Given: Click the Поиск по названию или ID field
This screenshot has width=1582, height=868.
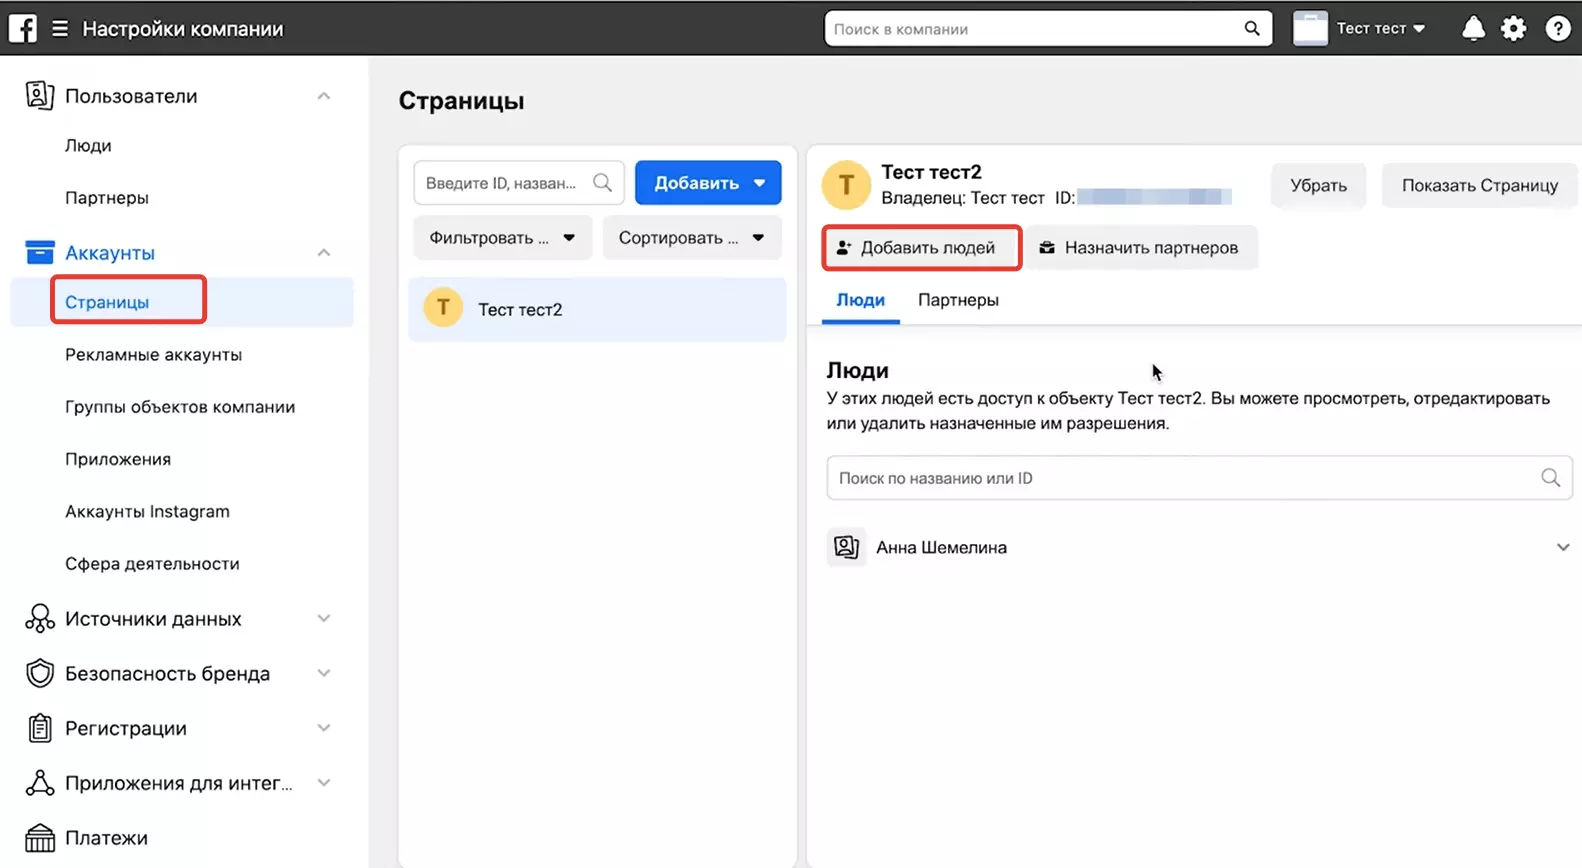Looking at the screenshot, I should click(x=1199, y=478).
